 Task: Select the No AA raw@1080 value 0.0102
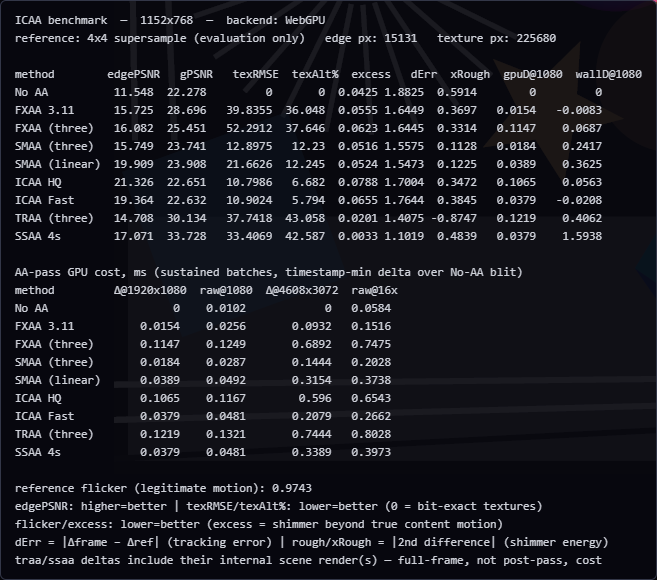coord(226,308)
